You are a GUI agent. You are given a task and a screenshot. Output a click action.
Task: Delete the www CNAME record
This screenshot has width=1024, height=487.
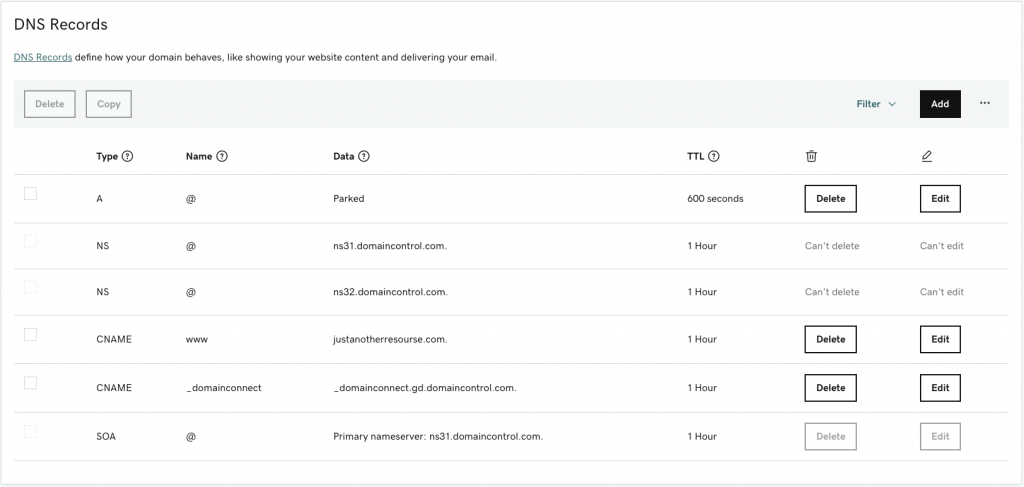[830, 339]
